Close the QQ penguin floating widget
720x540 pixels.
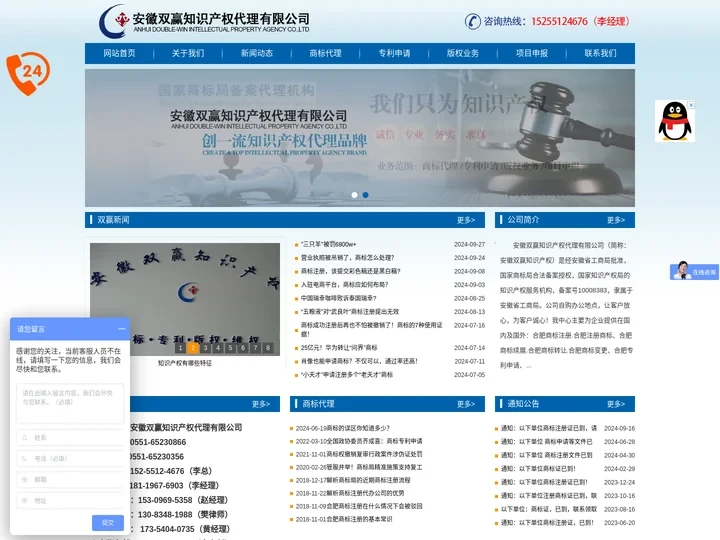point(691,105)
